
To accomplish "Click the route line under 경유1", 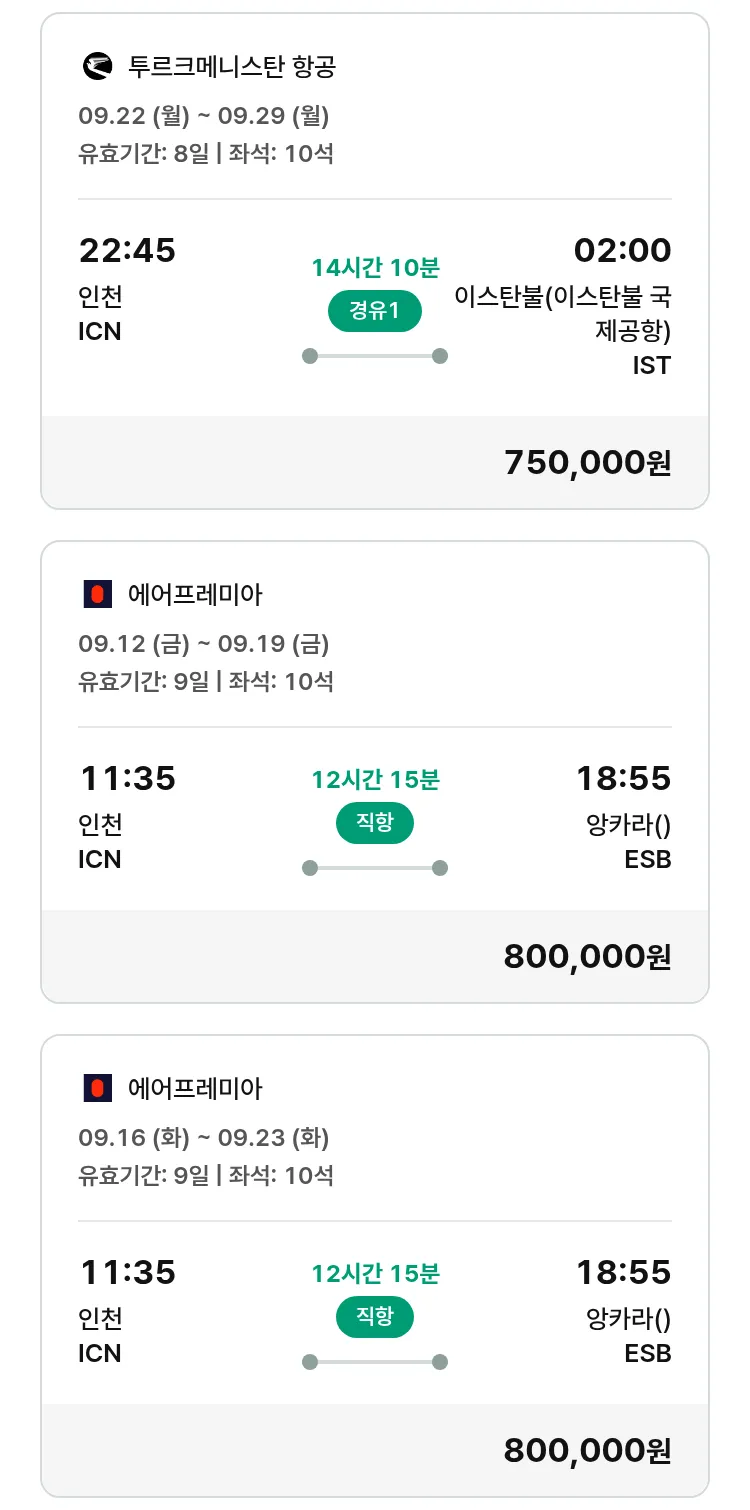I will click(375, 356).
